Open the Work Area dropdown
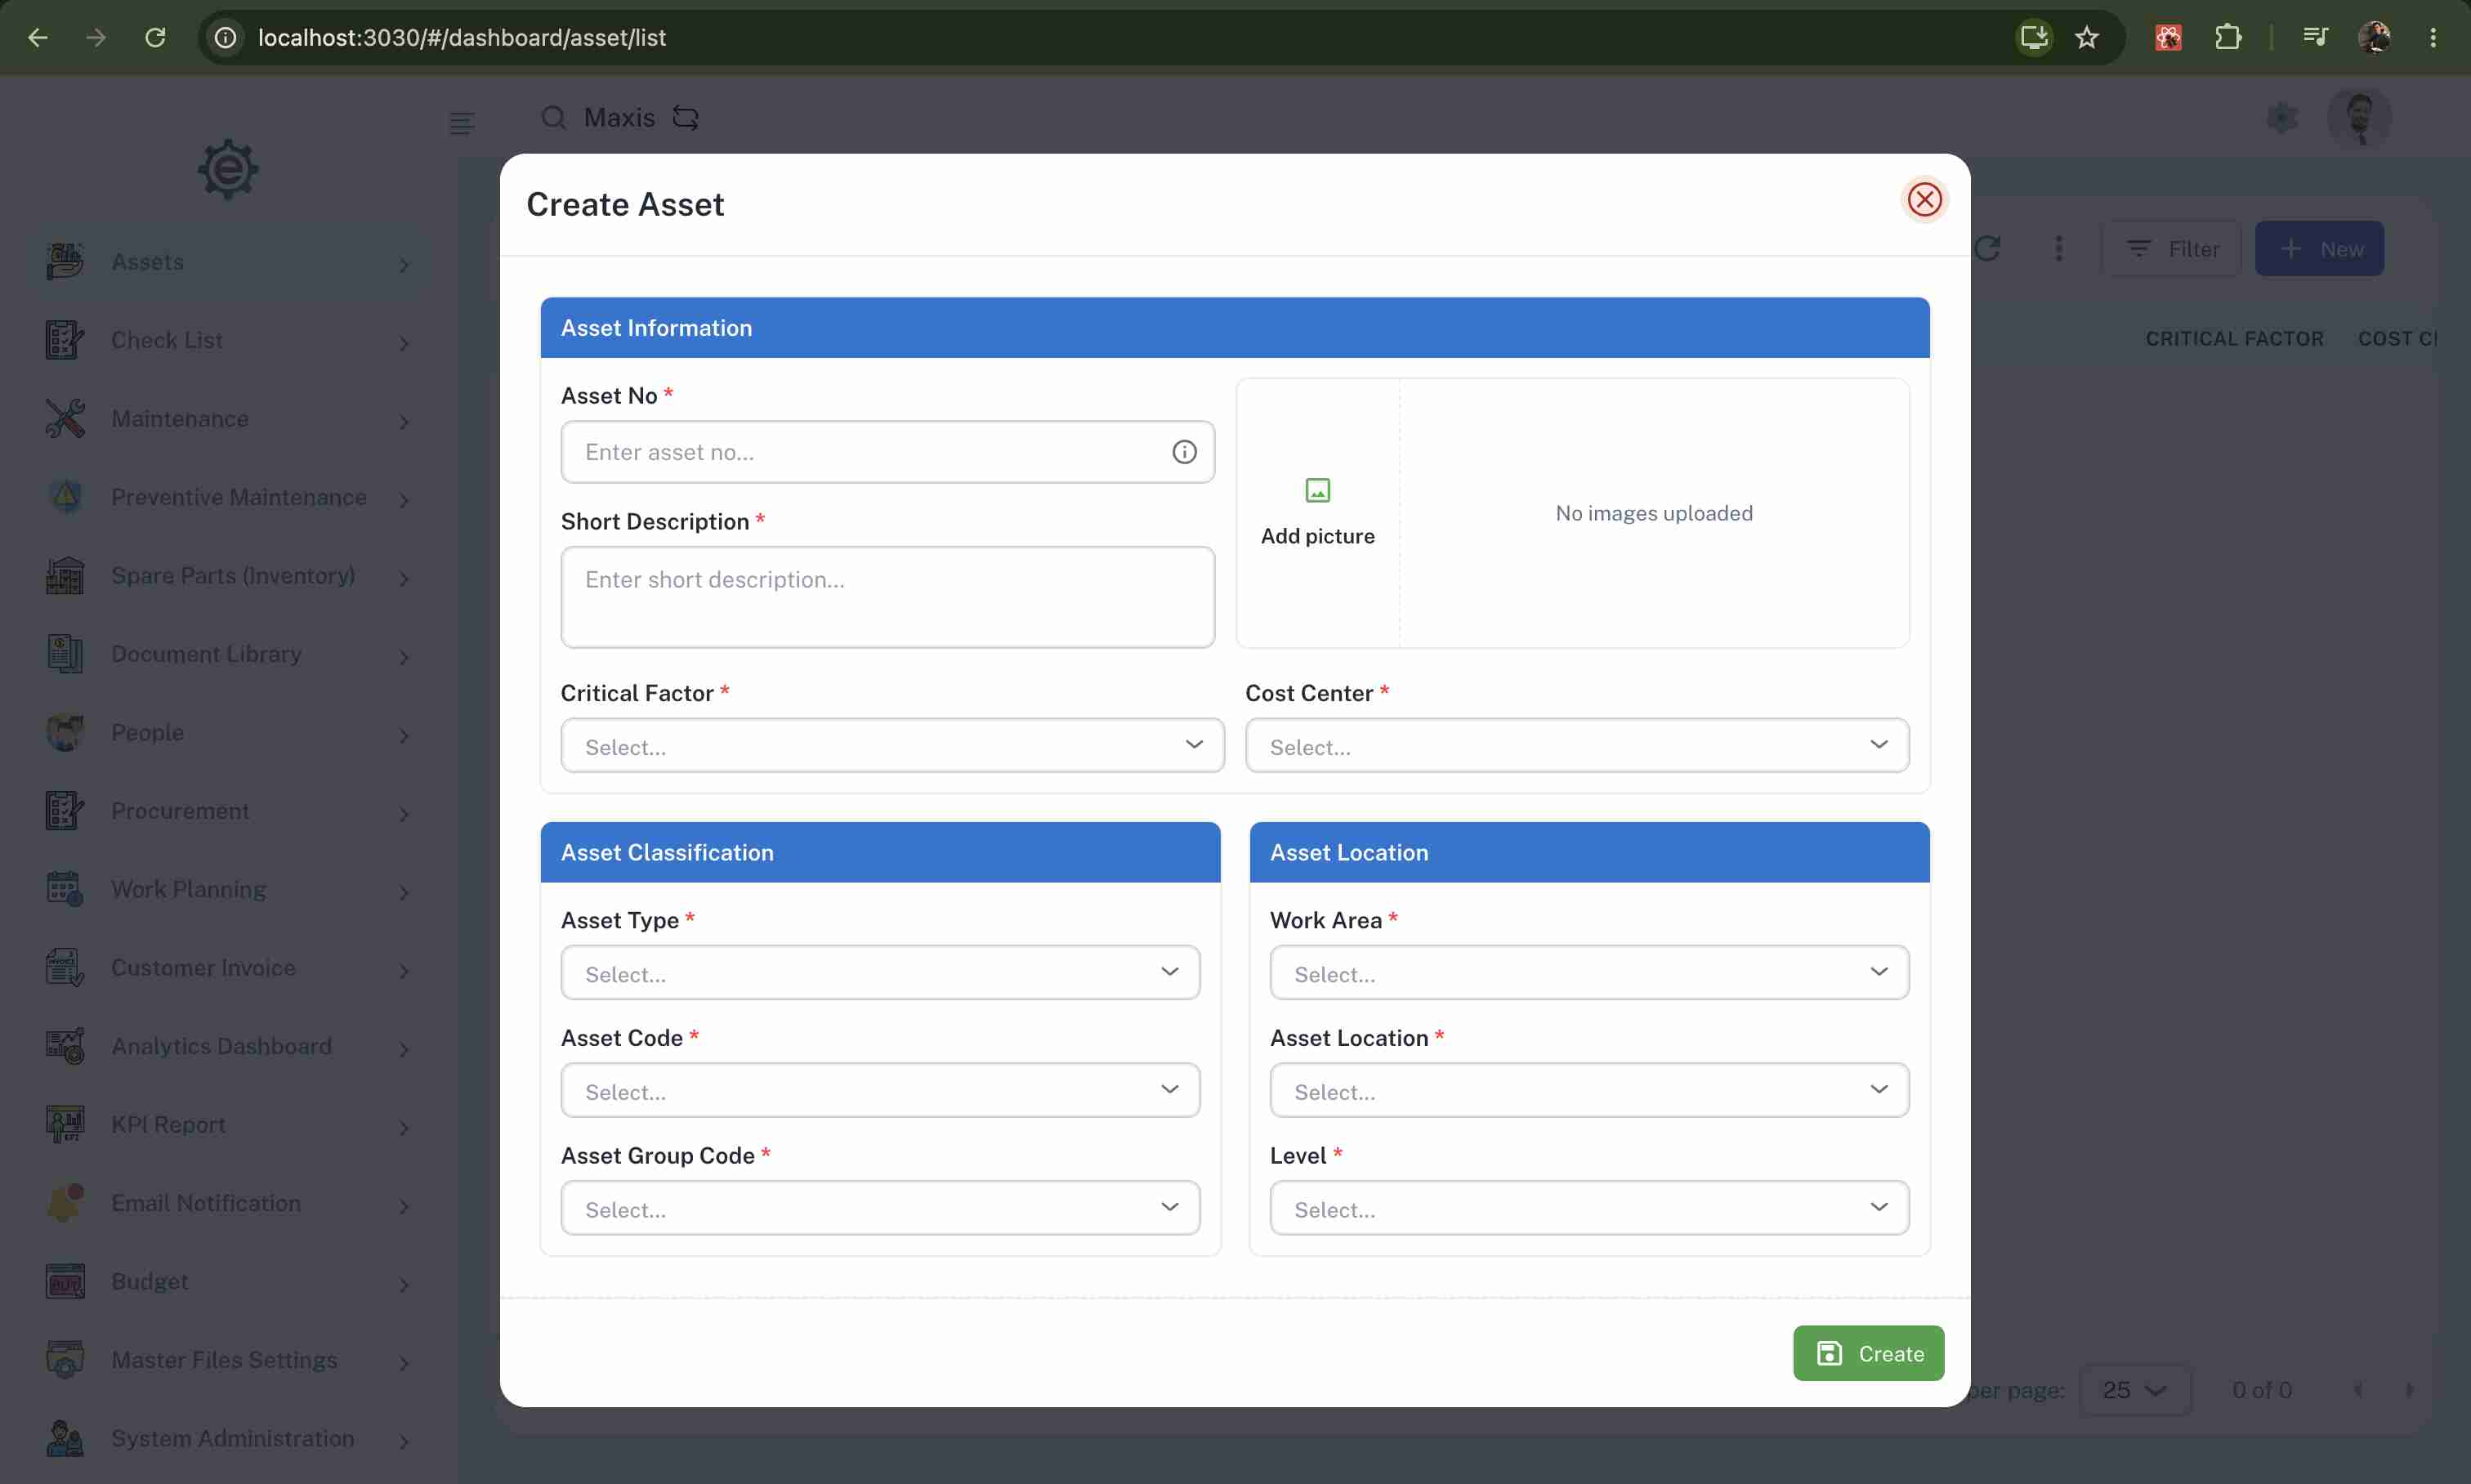The height and width of the screenshot is (1484, 2471). (1589, 973)
